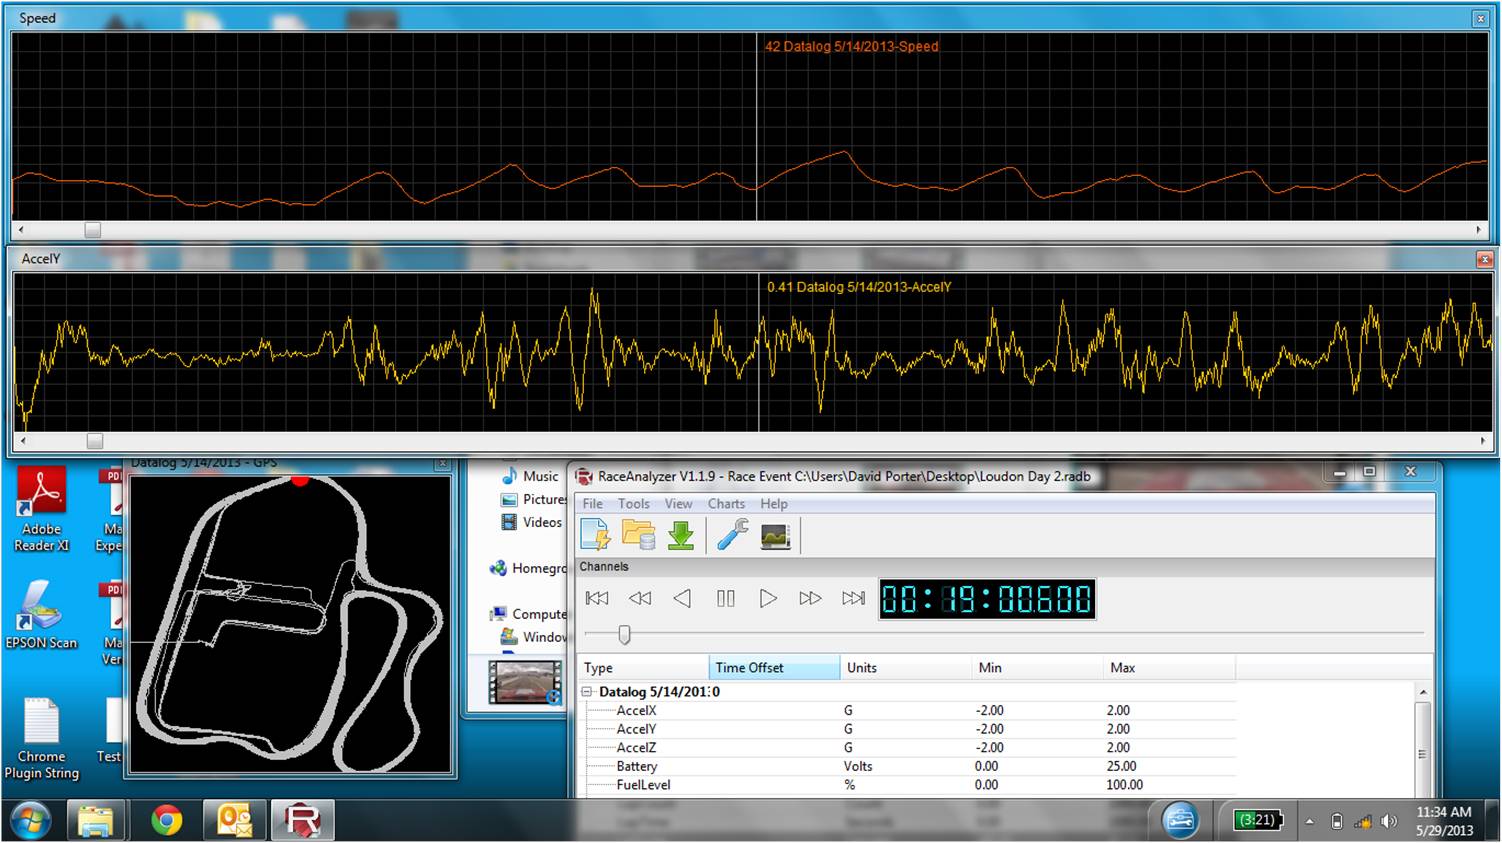
Task: Click the Chrome Plugin String file icon
Action: point(41,739)
